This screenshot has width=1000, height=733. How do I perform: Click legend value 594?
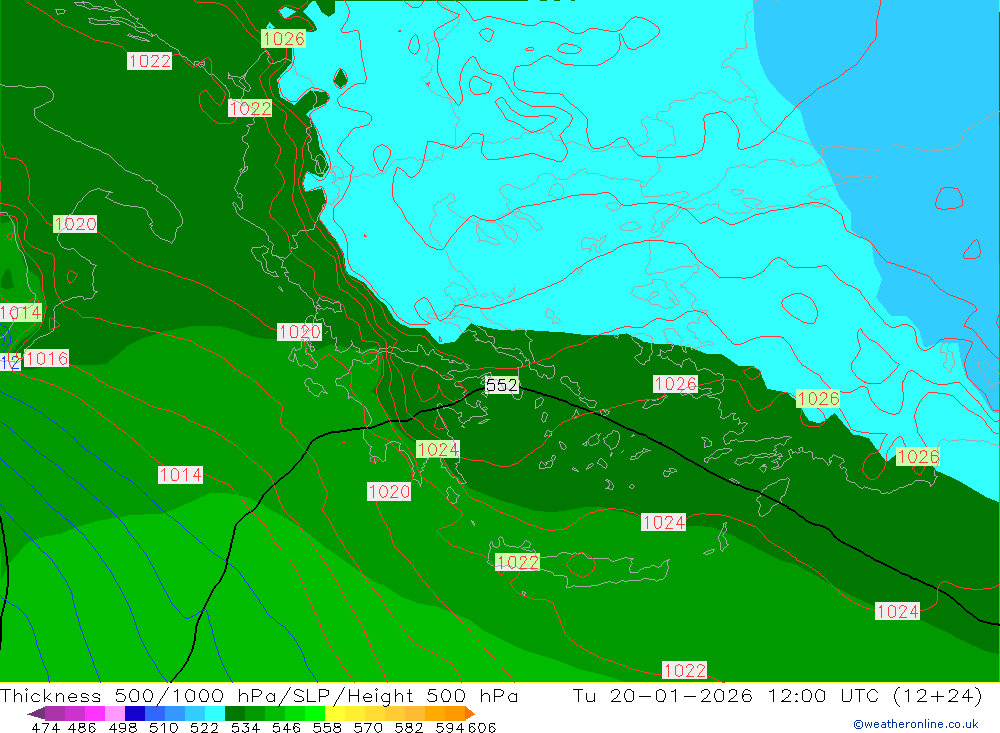pos(450,727)
